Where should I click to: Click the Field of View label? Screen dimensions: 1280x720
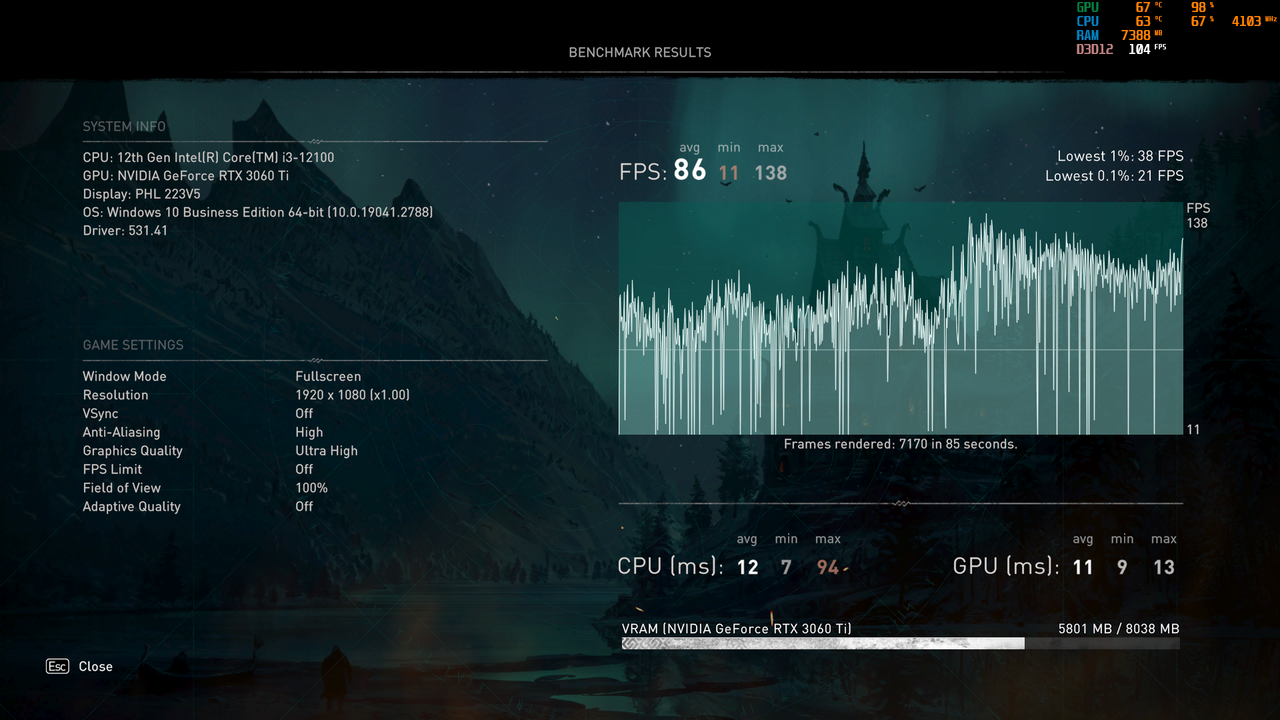tap(122, 488)
